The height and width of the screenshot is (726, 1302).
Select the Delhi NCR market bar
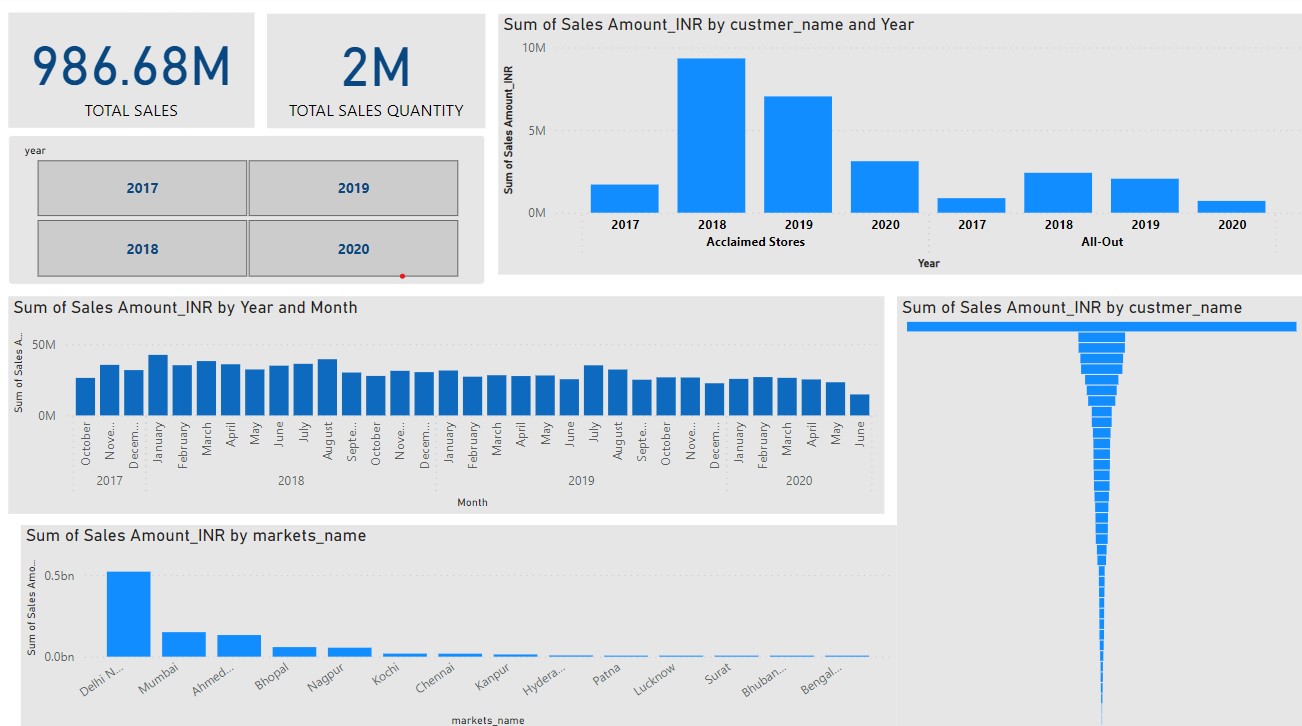point(129,614)
